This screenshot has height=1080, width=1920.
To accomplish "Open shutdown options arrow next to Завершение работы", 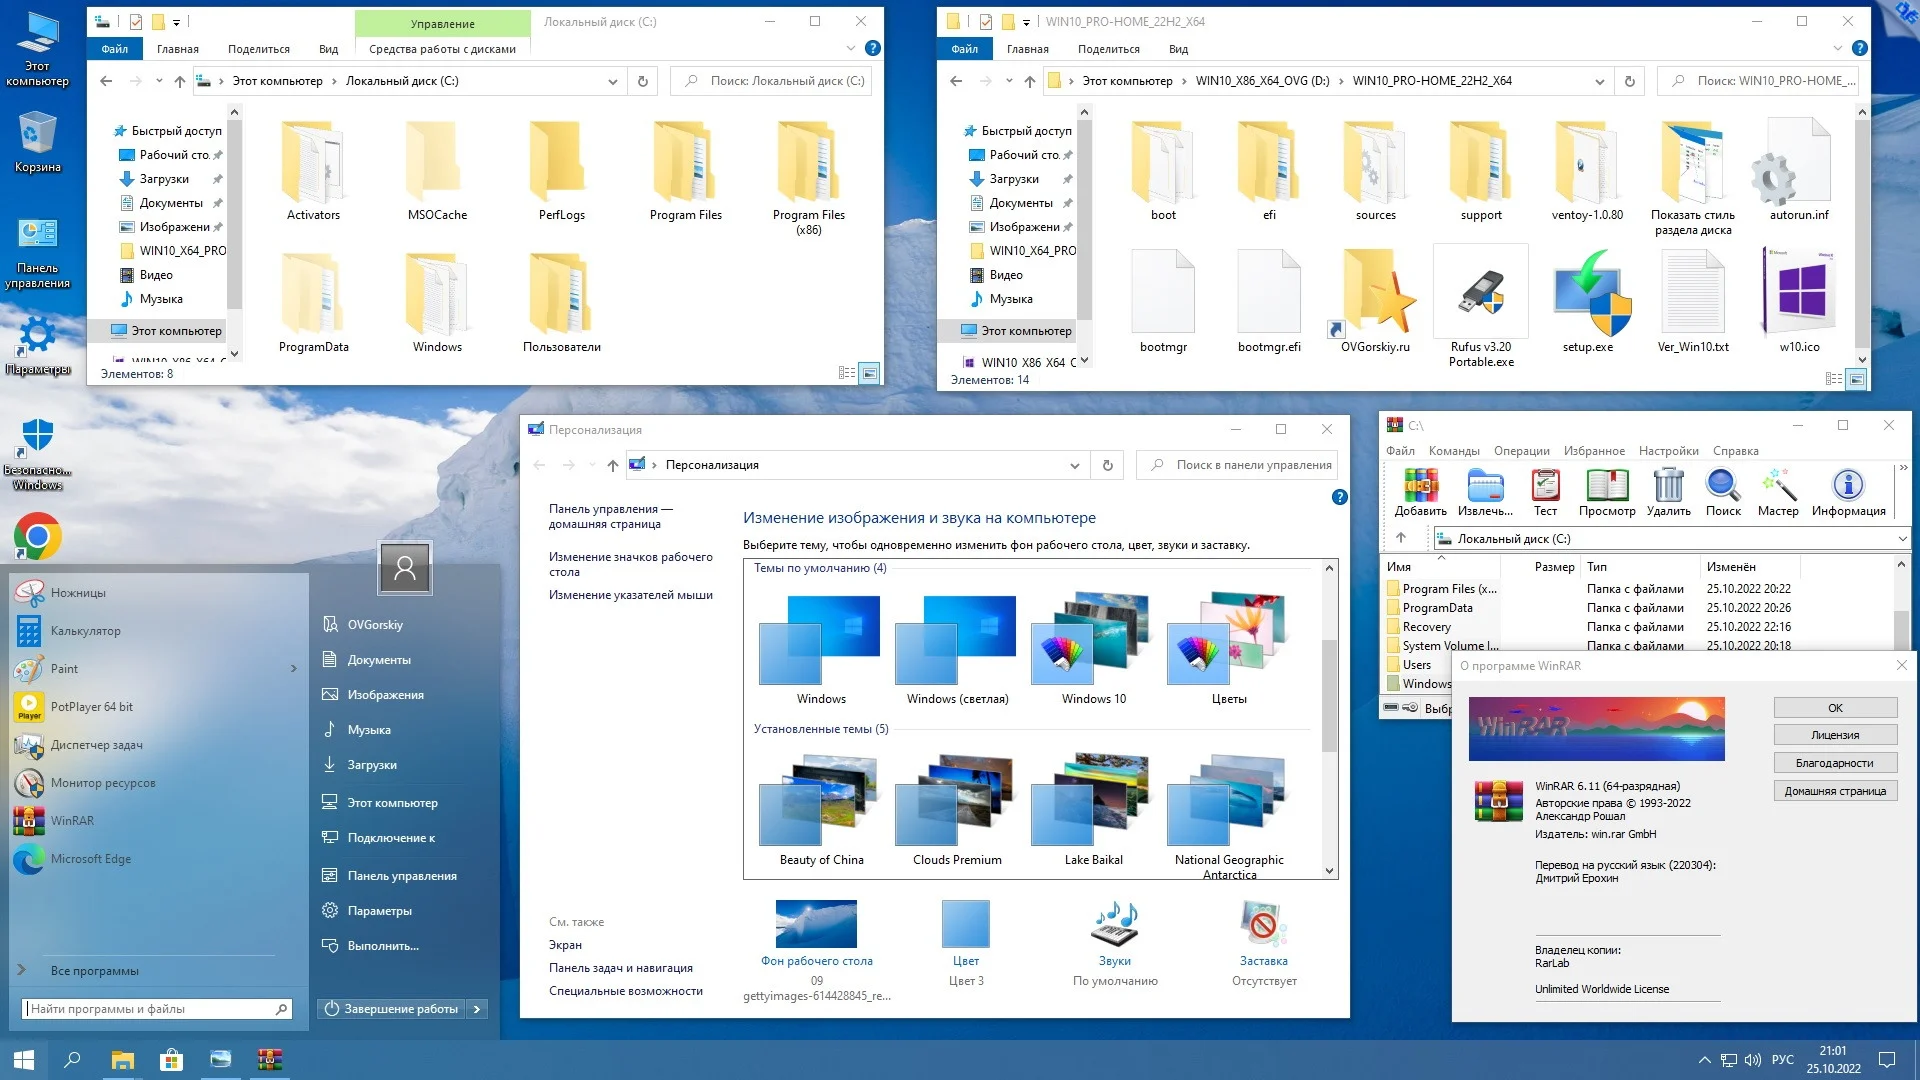I will [x=477, y=1009].
